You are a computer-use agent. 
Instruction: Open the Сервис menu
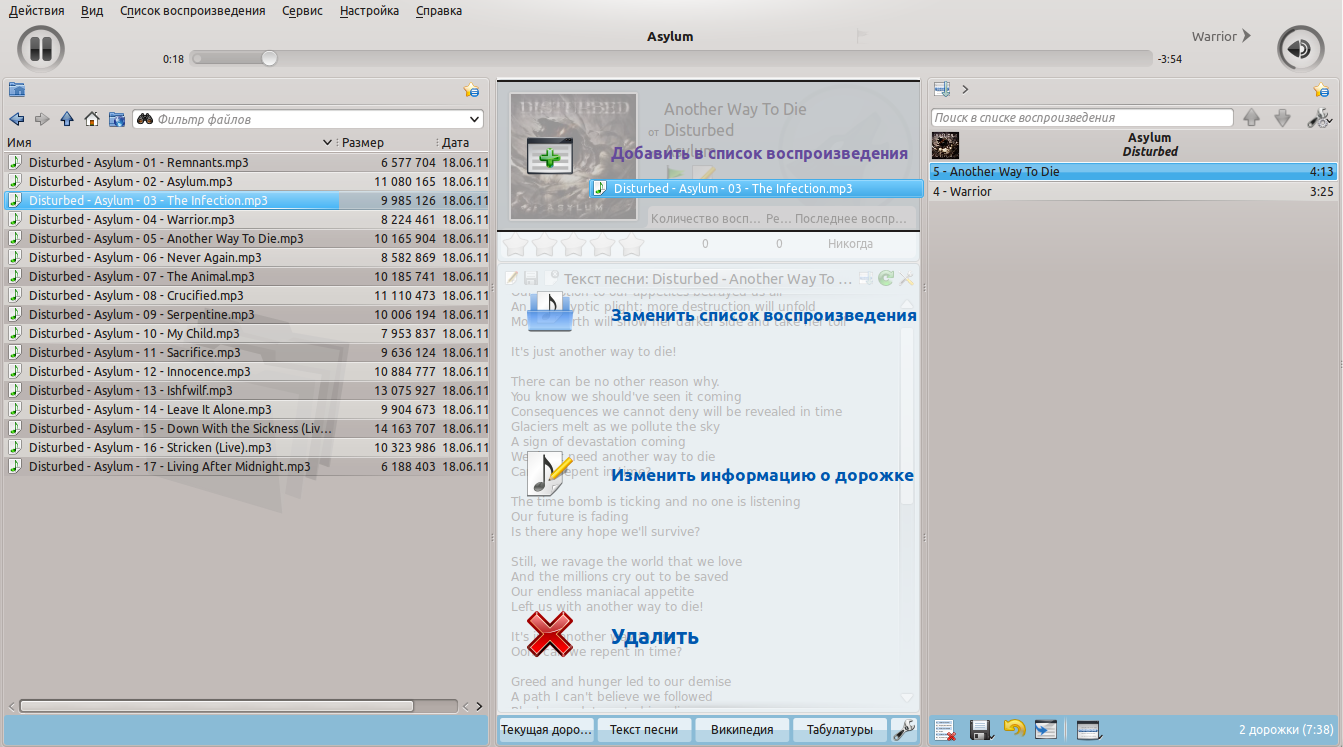coord(302,11)
